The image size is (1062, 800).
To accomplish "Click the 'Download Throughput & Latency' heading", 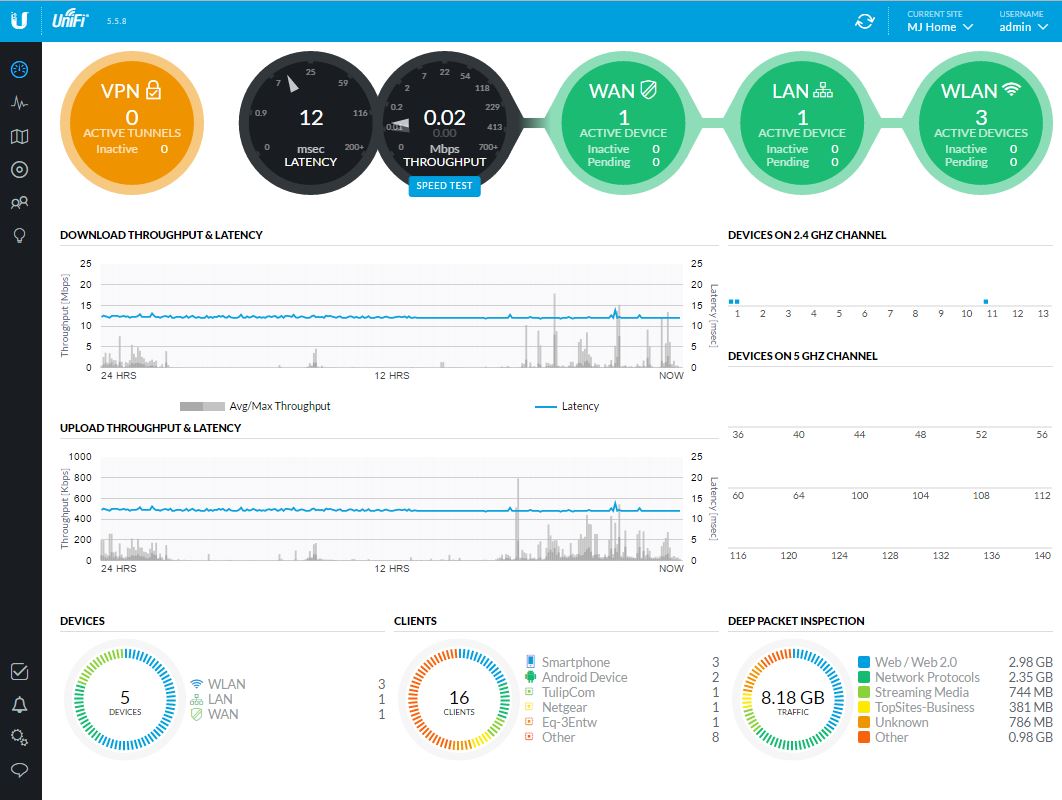I will coord(161,235).
